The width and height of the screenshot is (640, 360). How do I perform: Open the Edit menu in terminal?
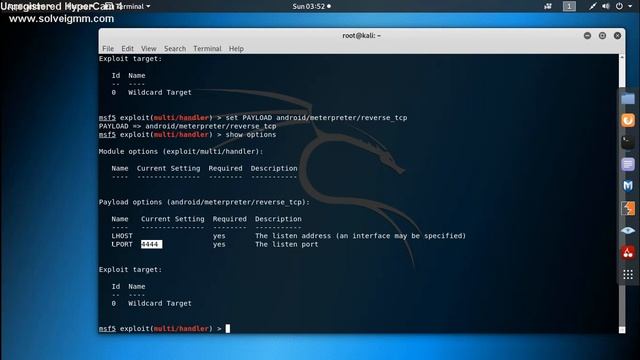click(x=127, y=49)
